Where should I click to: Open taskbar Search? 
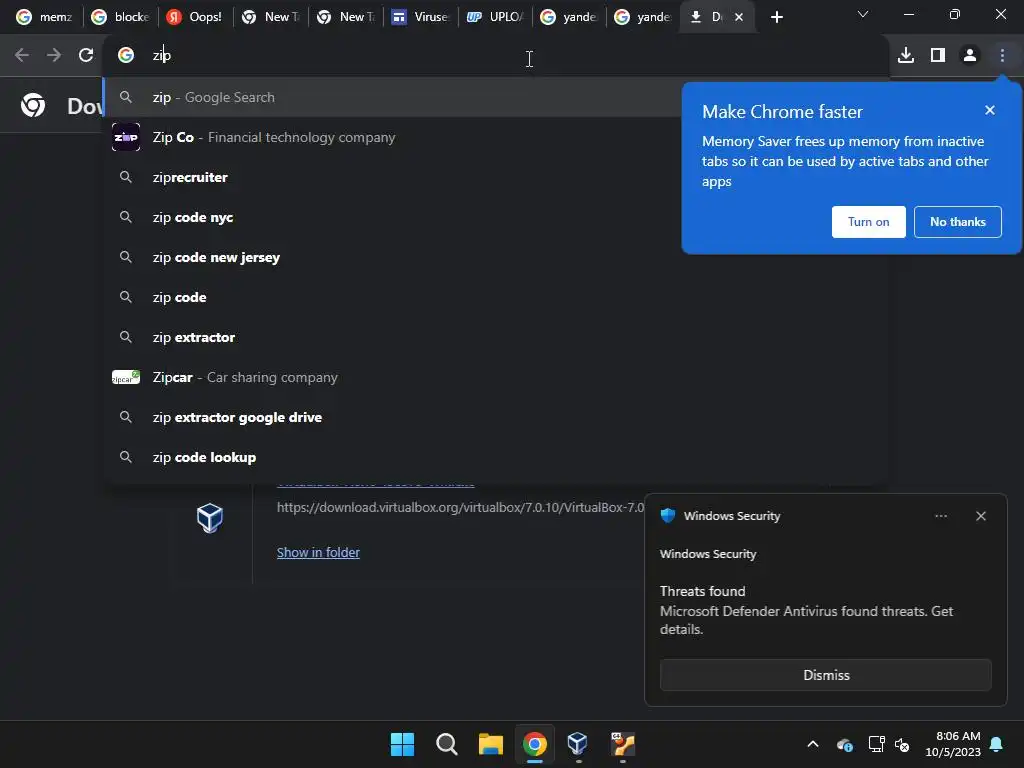coord(447,744)
